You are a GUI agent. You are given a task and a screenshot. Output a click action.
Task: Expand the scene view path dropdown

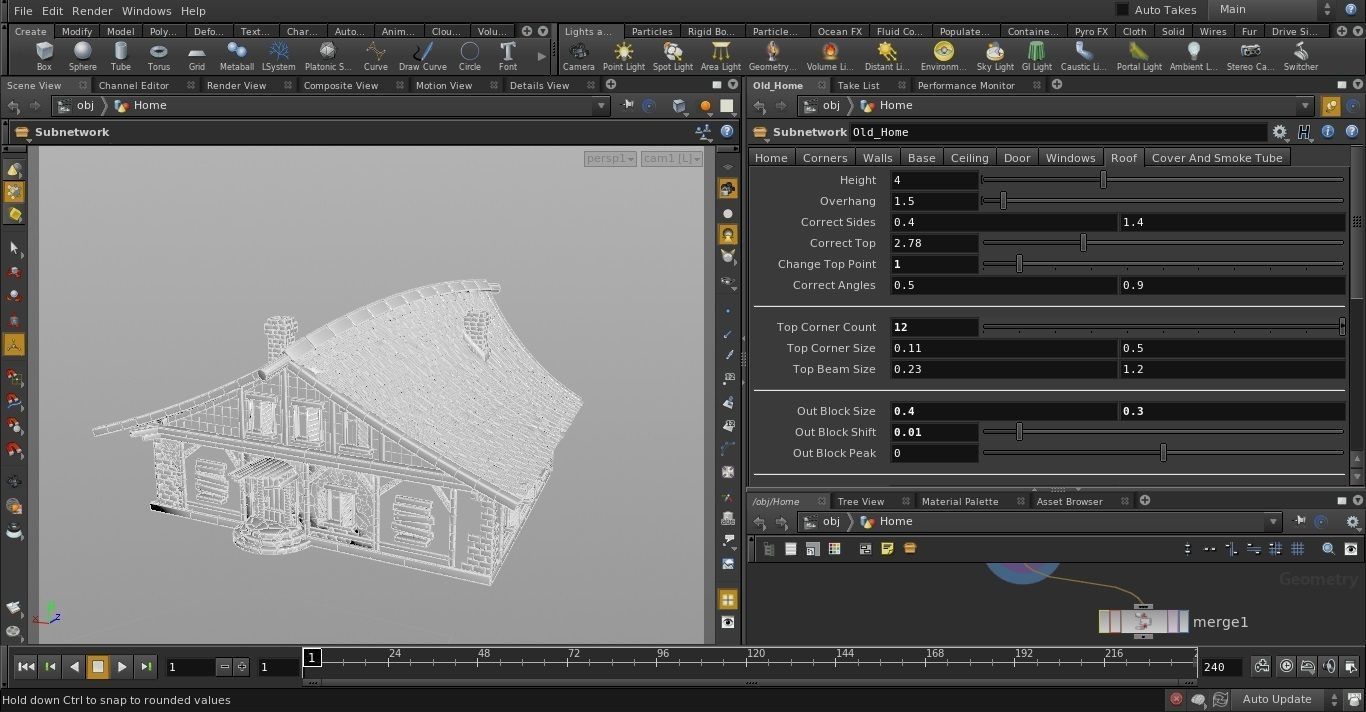coord(601,106)
